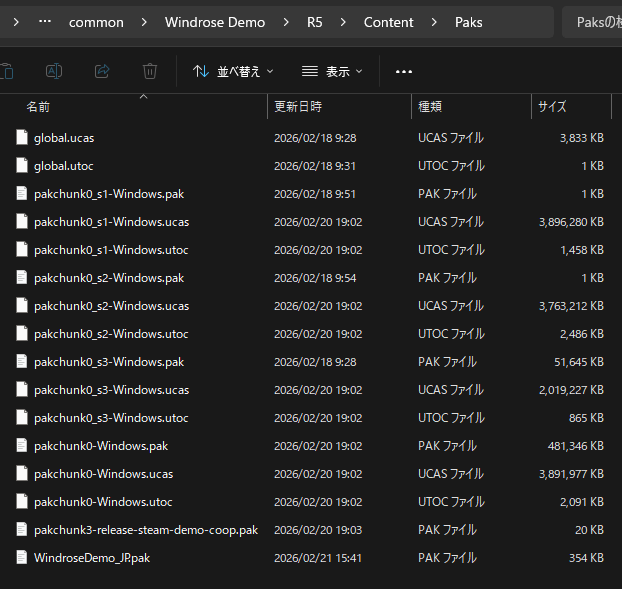Click the Share icon in the toolbar

tap(102, 71)
